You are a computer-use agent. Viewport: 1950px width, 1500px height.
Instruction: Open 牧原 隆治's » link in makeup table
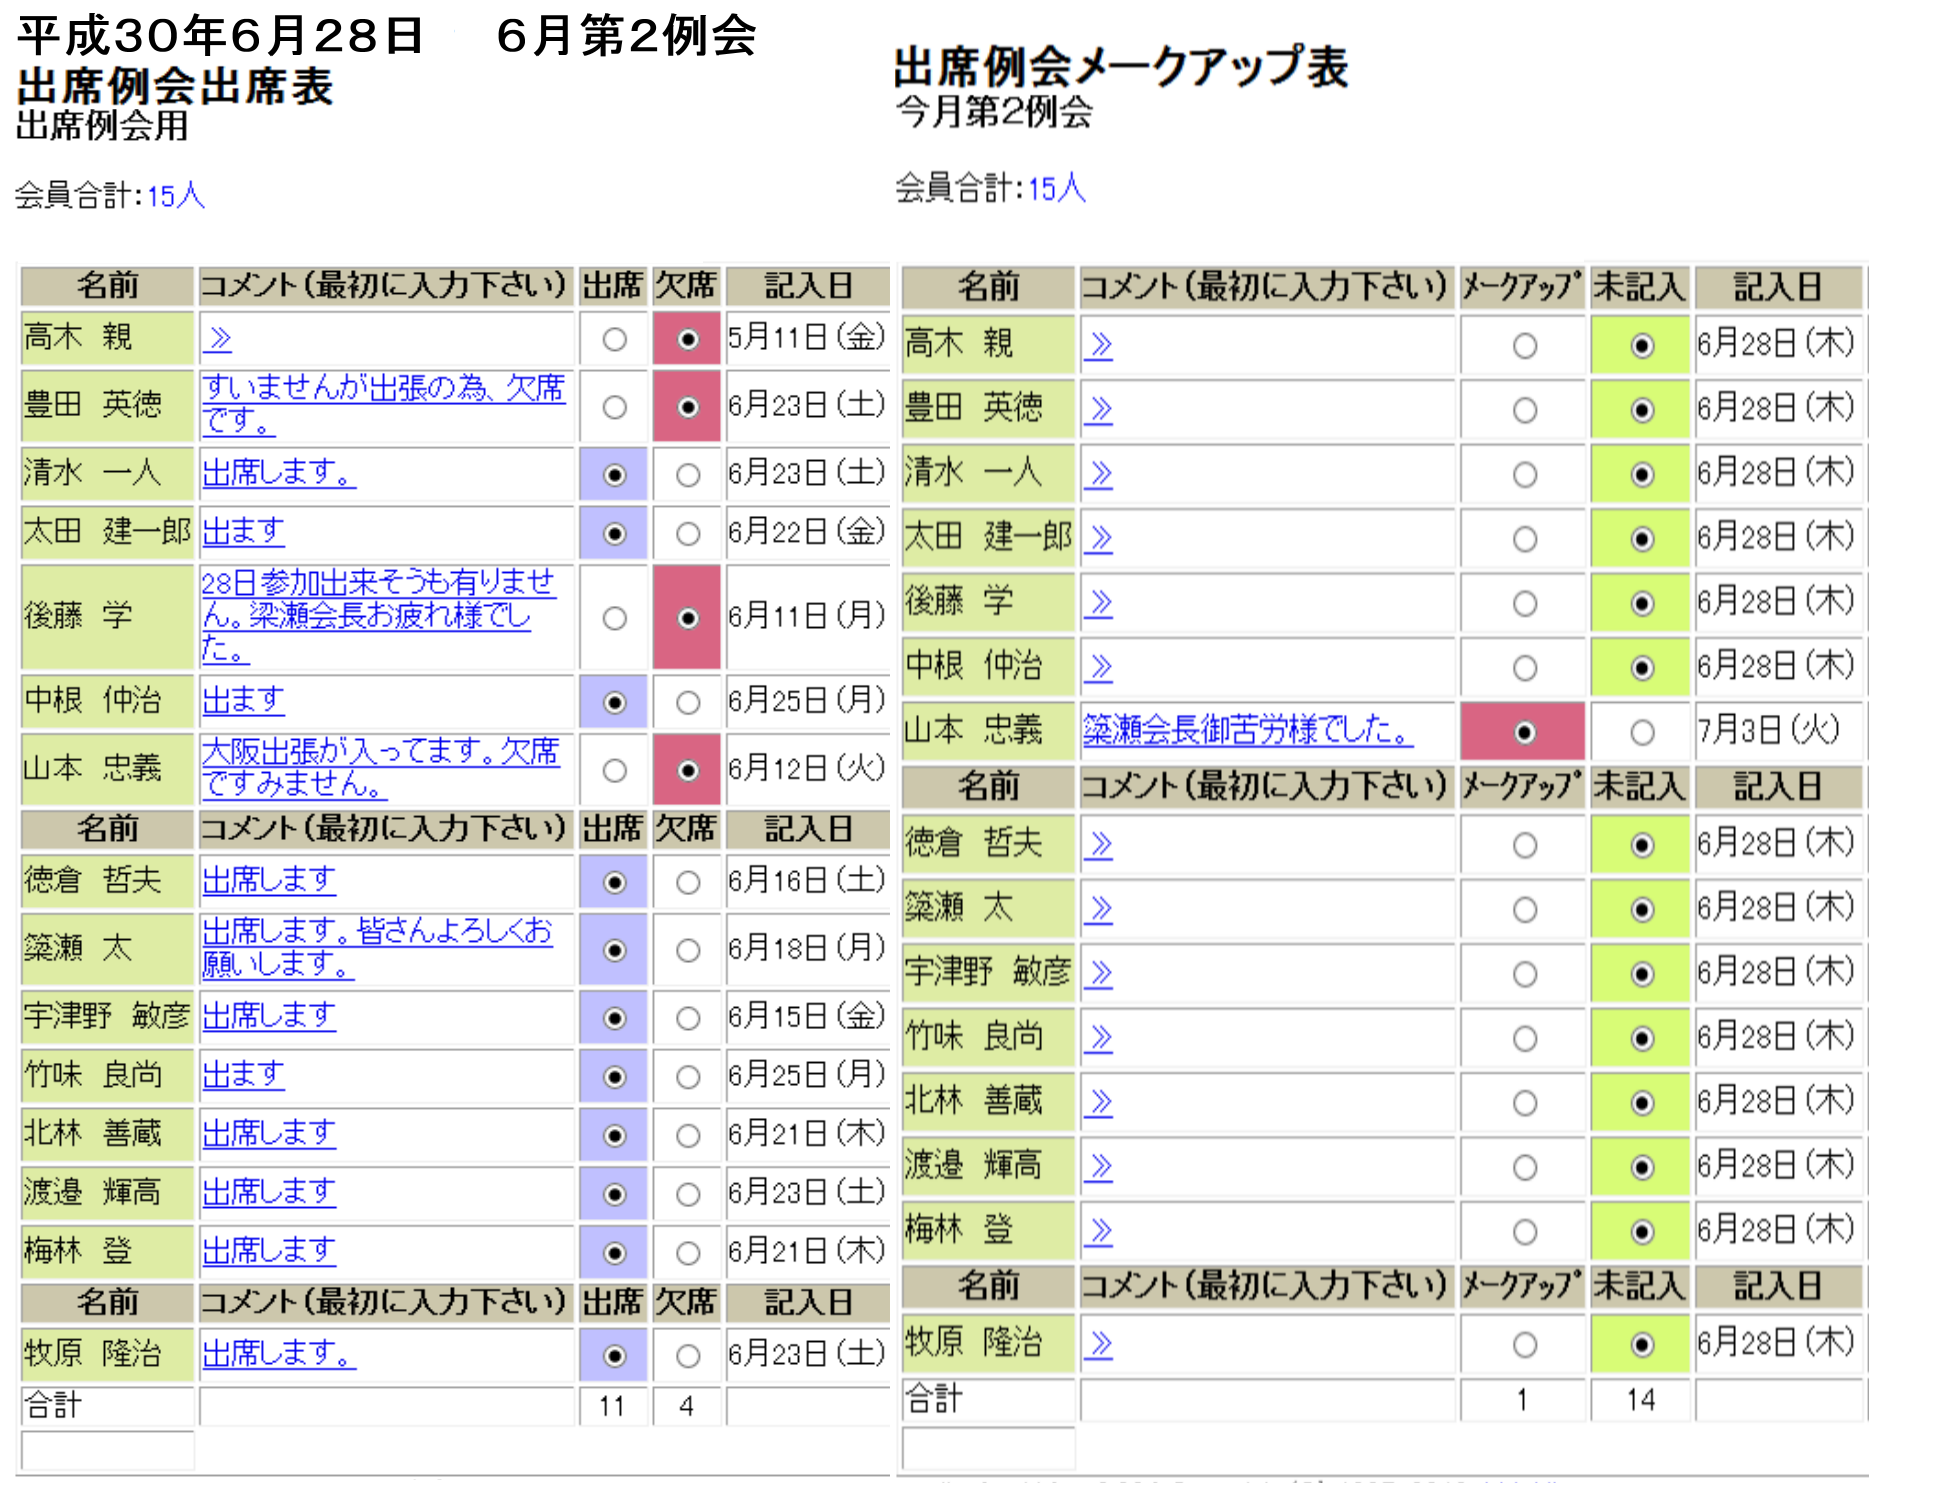pos(1098,1345)
